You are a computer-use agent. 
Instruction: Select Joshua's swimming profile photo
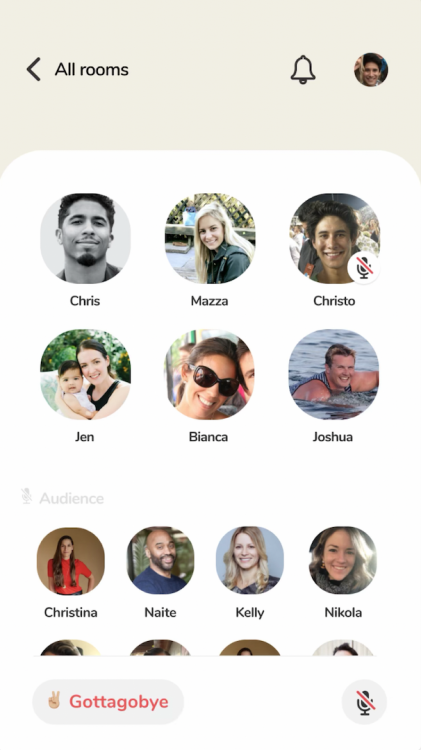pyautogui.click(x=334, y=374)
